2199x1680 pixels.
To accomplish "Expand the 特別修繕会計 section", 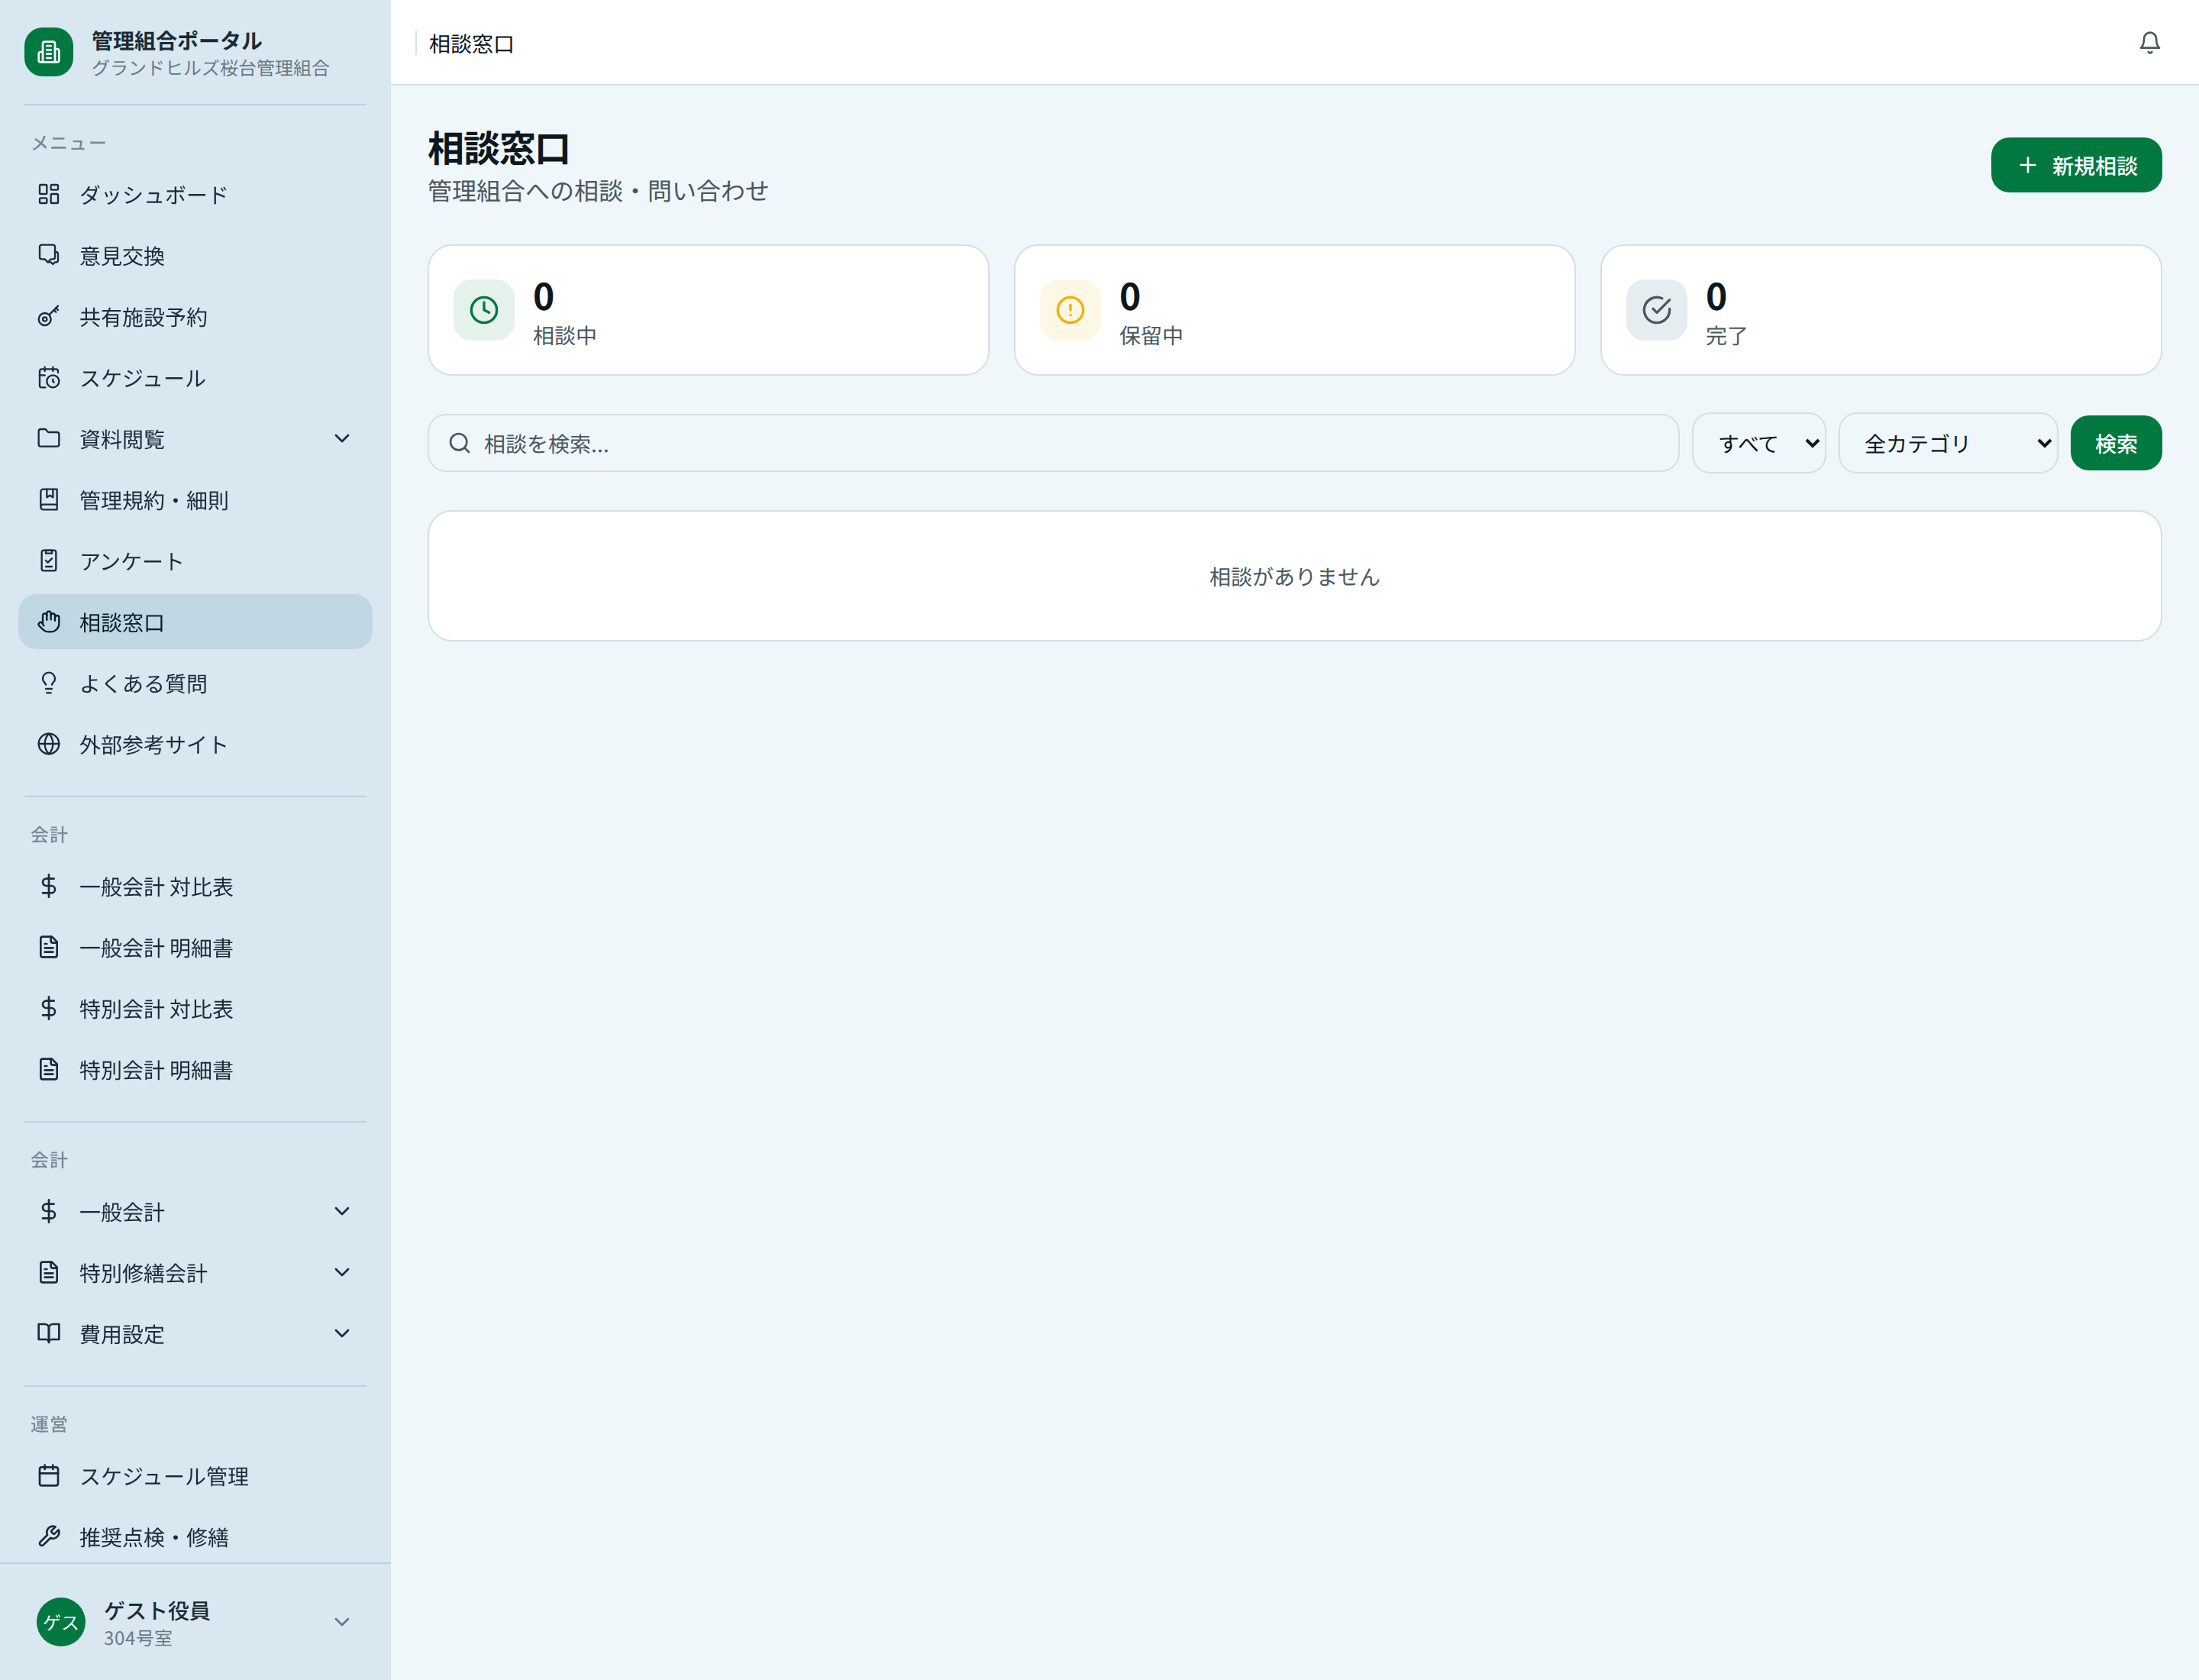I will [x=342, y=1272].
